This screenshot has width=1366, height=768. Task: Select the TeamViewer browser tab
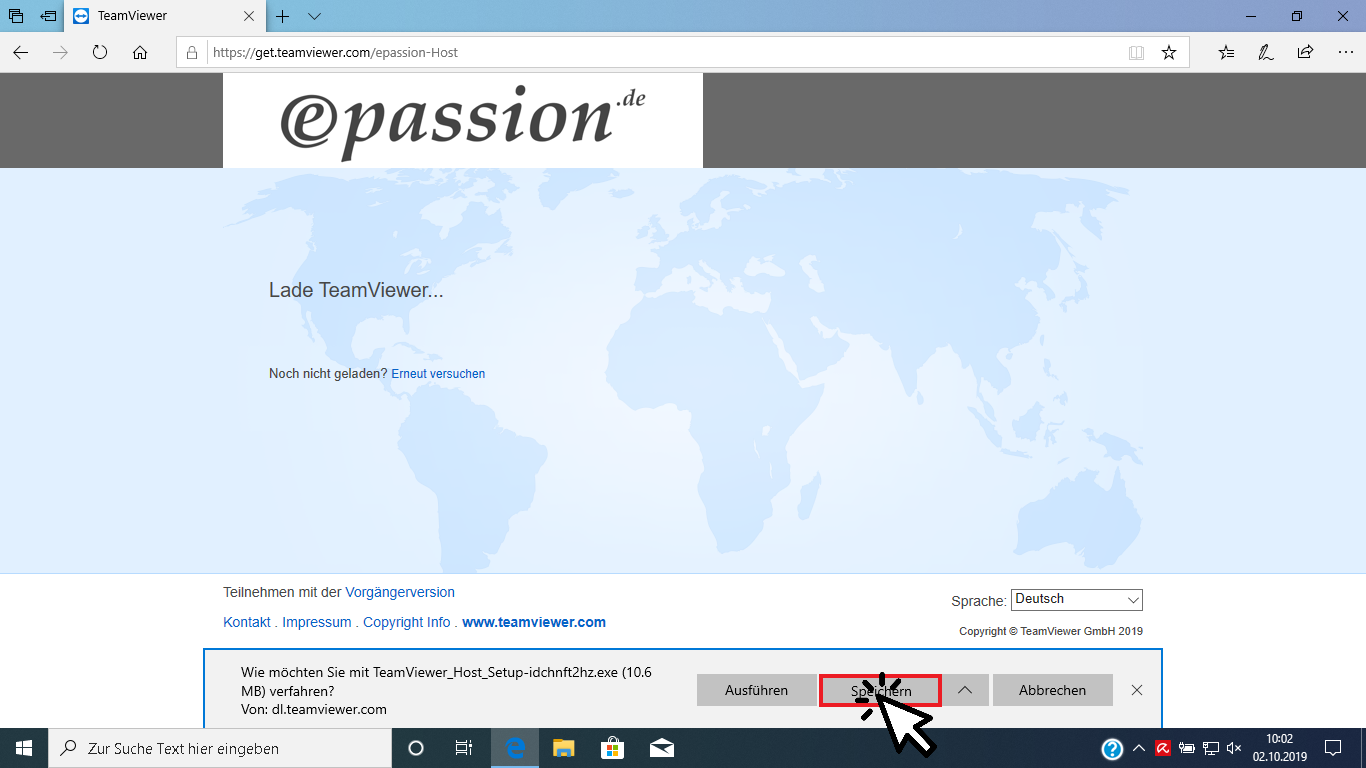point(166,16)
